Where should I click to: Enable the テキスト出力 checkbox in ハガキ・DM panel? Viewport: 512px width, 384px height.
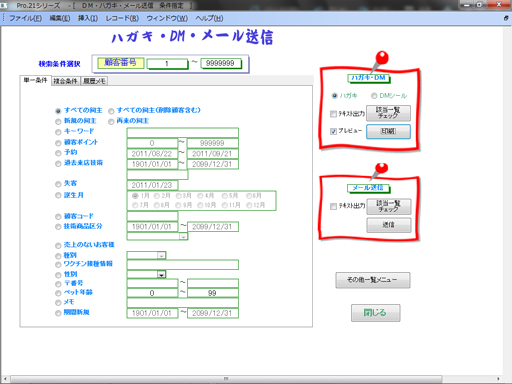coord(333,114)
